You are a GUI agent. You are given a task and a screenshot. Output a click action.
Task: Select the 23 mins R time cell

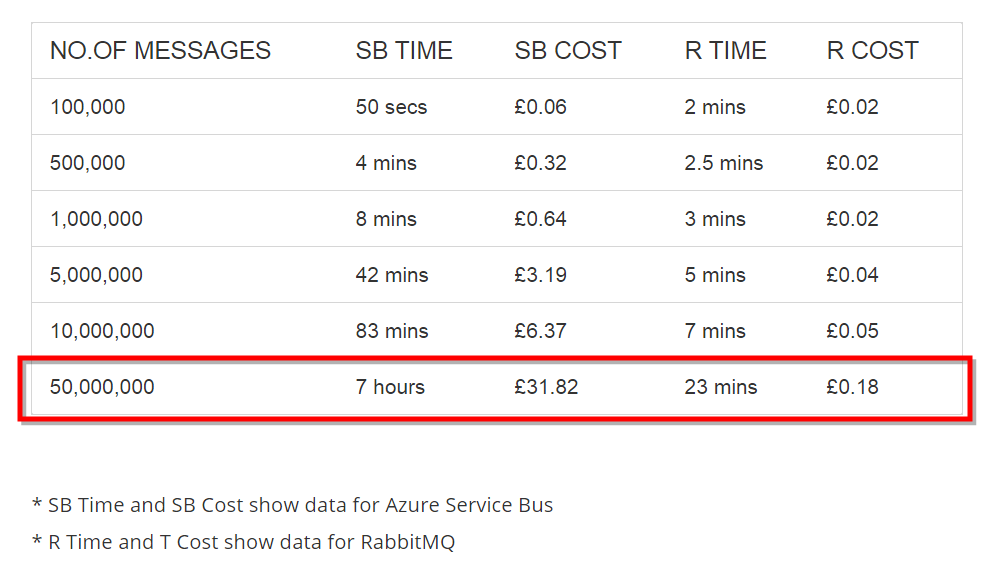click(x=721, y=387)
